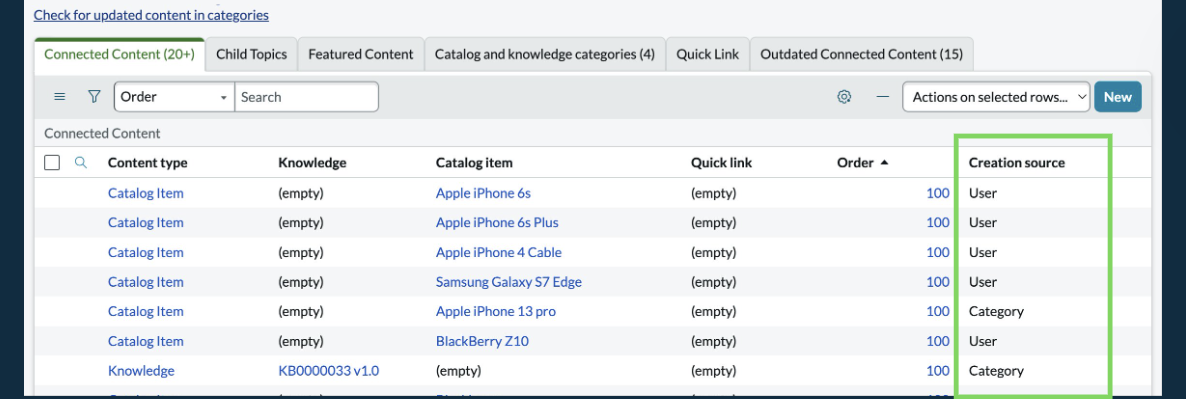
Task: Sort by the Creation source column header
Action: pyautogui.click(x=1016, y=162)
